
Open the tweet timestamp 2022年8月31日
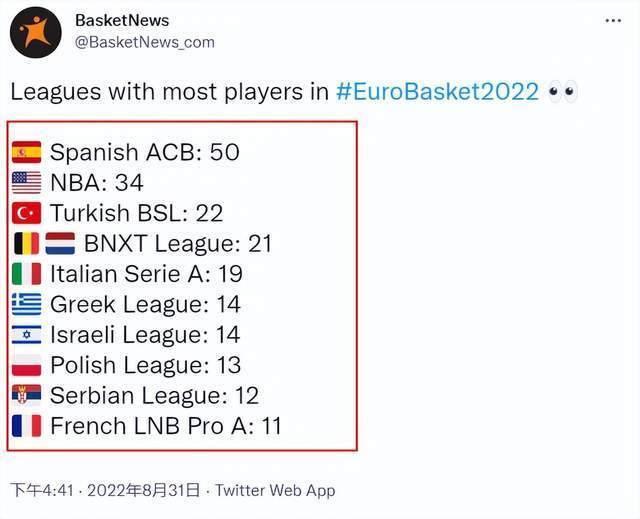pos(143,490)
